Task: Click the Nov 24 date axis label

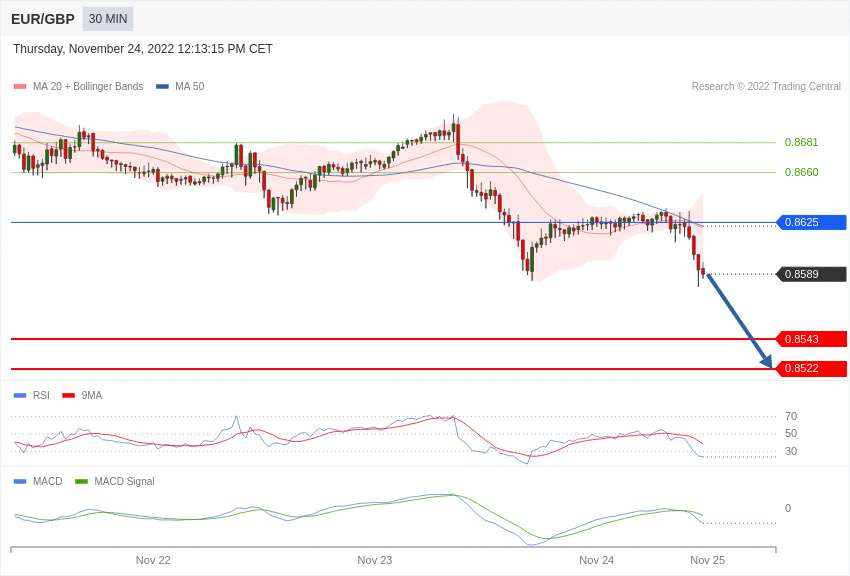Action: coord(596,560)
